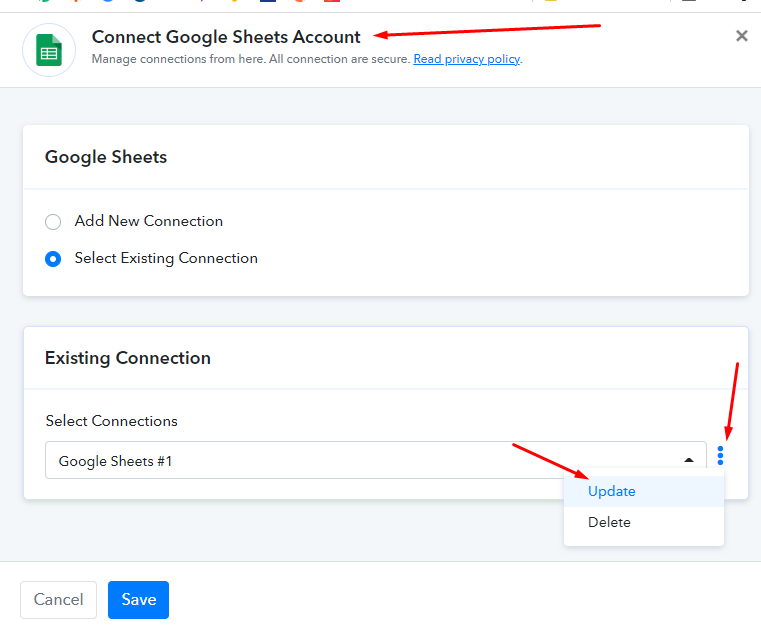The width and height of the screenshot is (761, 630).
Task: Open the three-dot connection options menu
Action: pos(720,455)
